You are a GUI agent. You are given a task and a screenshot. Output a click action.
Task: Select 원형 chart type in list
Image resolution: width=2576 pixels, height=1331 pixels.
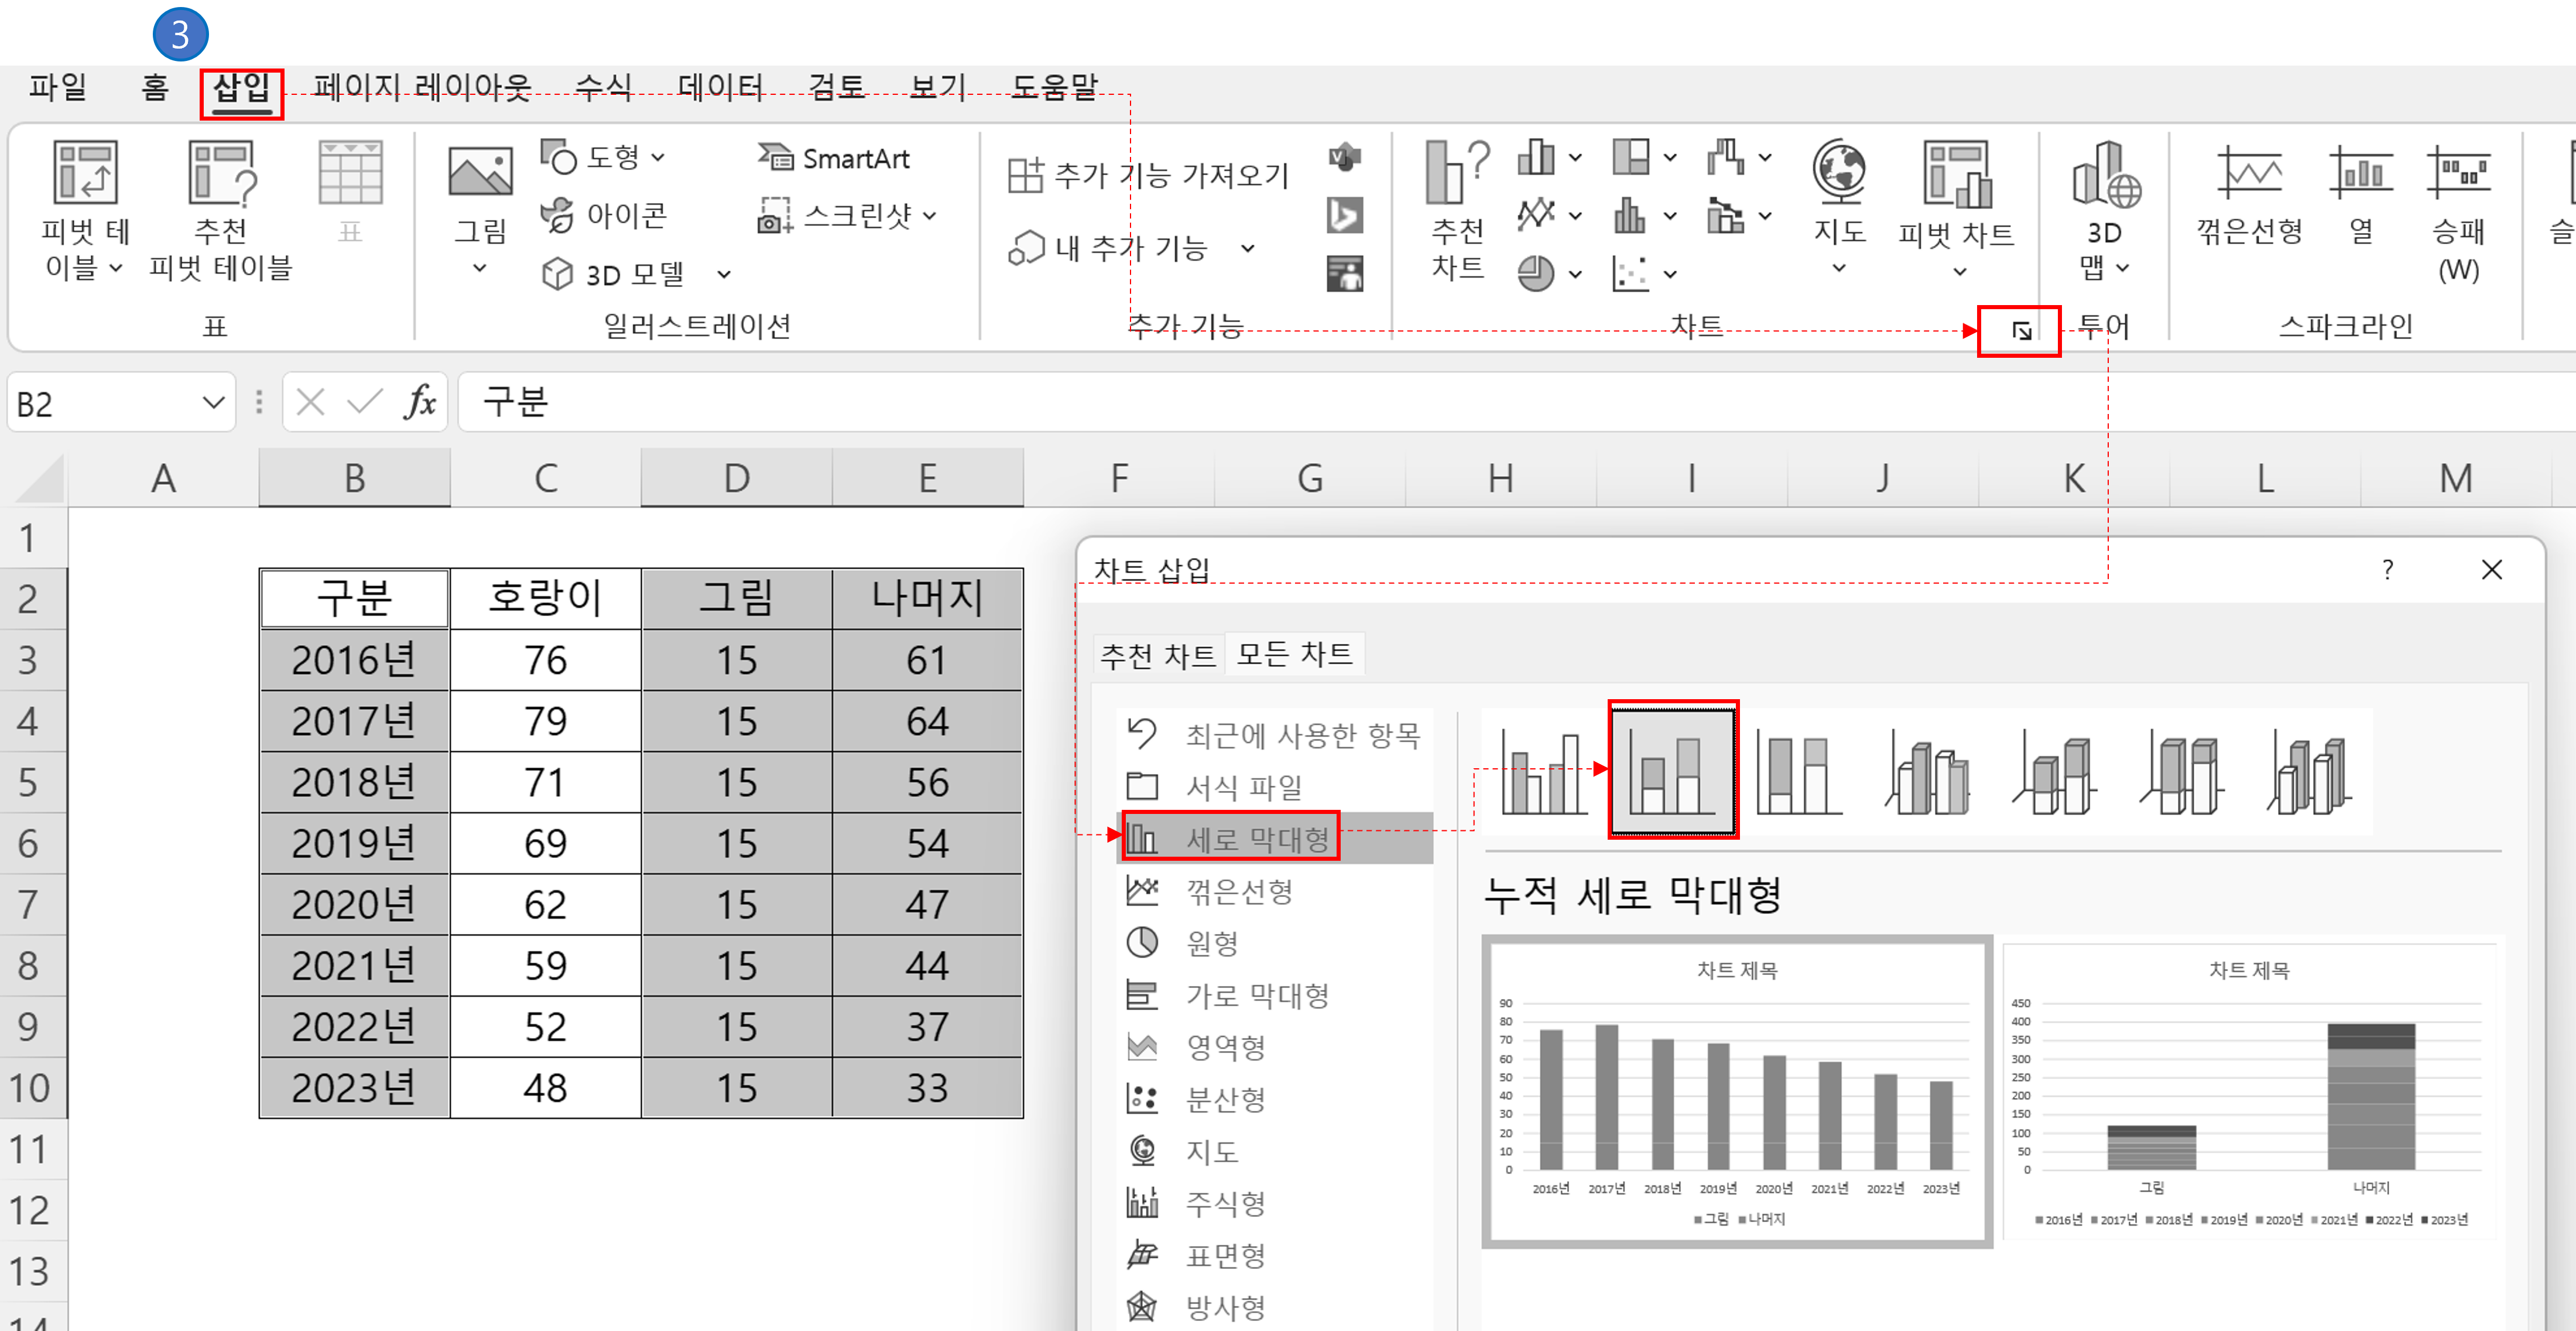click(x=1212, y=943)
